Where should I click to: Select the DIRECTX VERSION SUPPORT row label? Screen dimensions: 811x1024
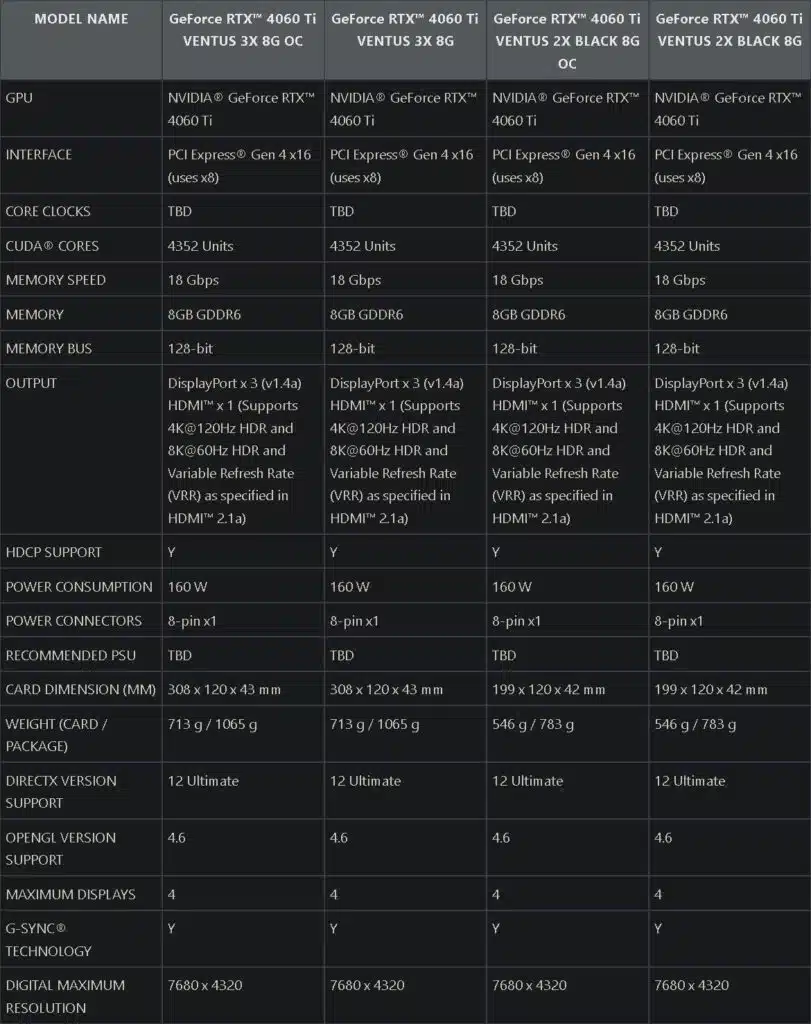point(61,792)
